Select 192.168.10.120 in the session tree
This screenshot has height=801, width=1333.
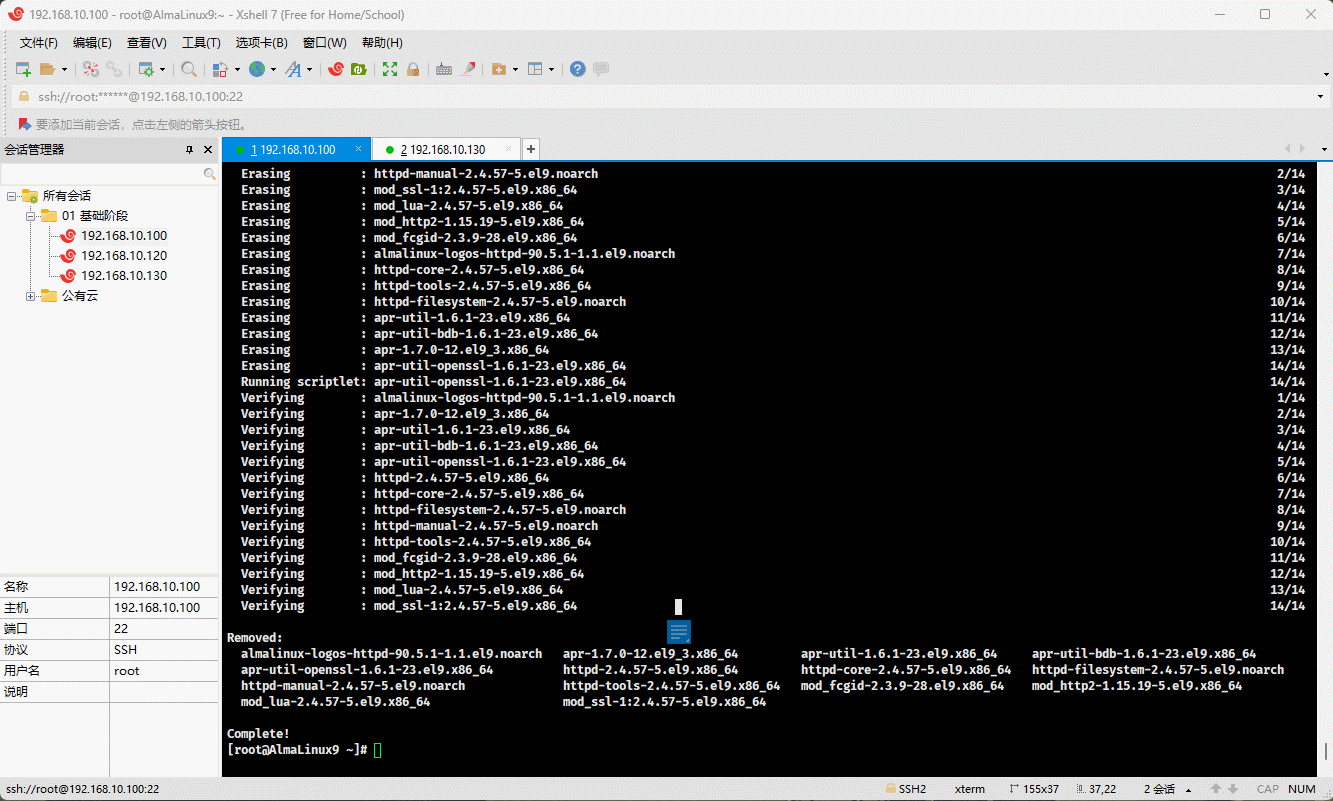pos(123,256)
